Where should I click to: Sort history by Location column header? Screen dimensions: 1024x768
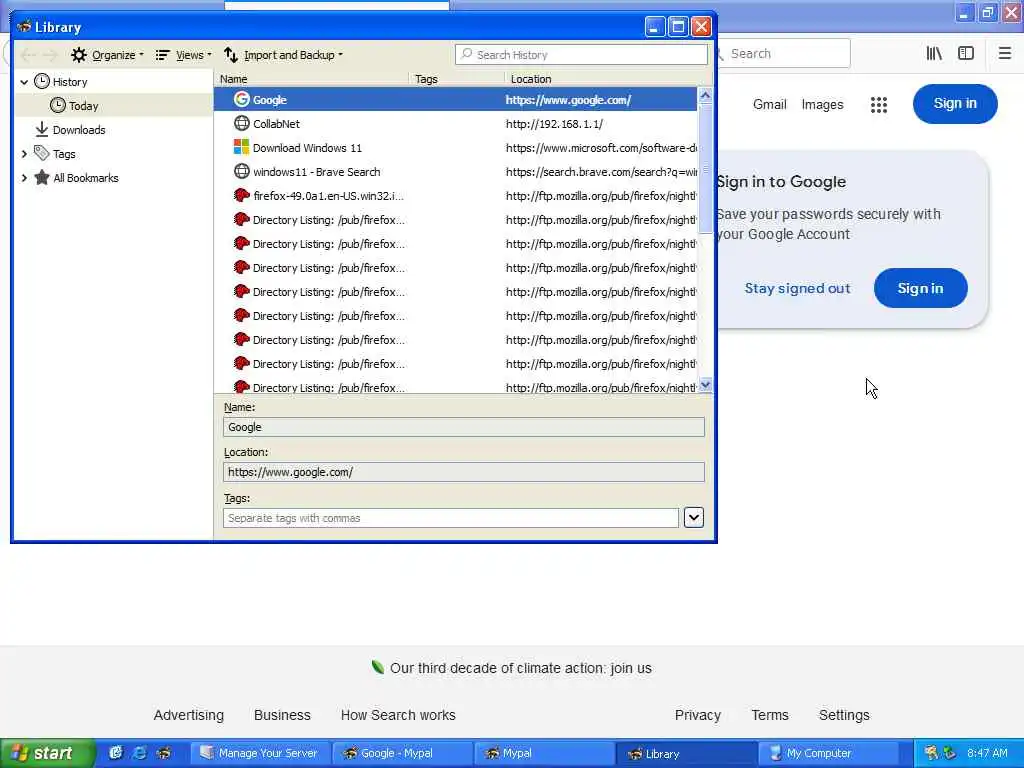pos(607,79)
